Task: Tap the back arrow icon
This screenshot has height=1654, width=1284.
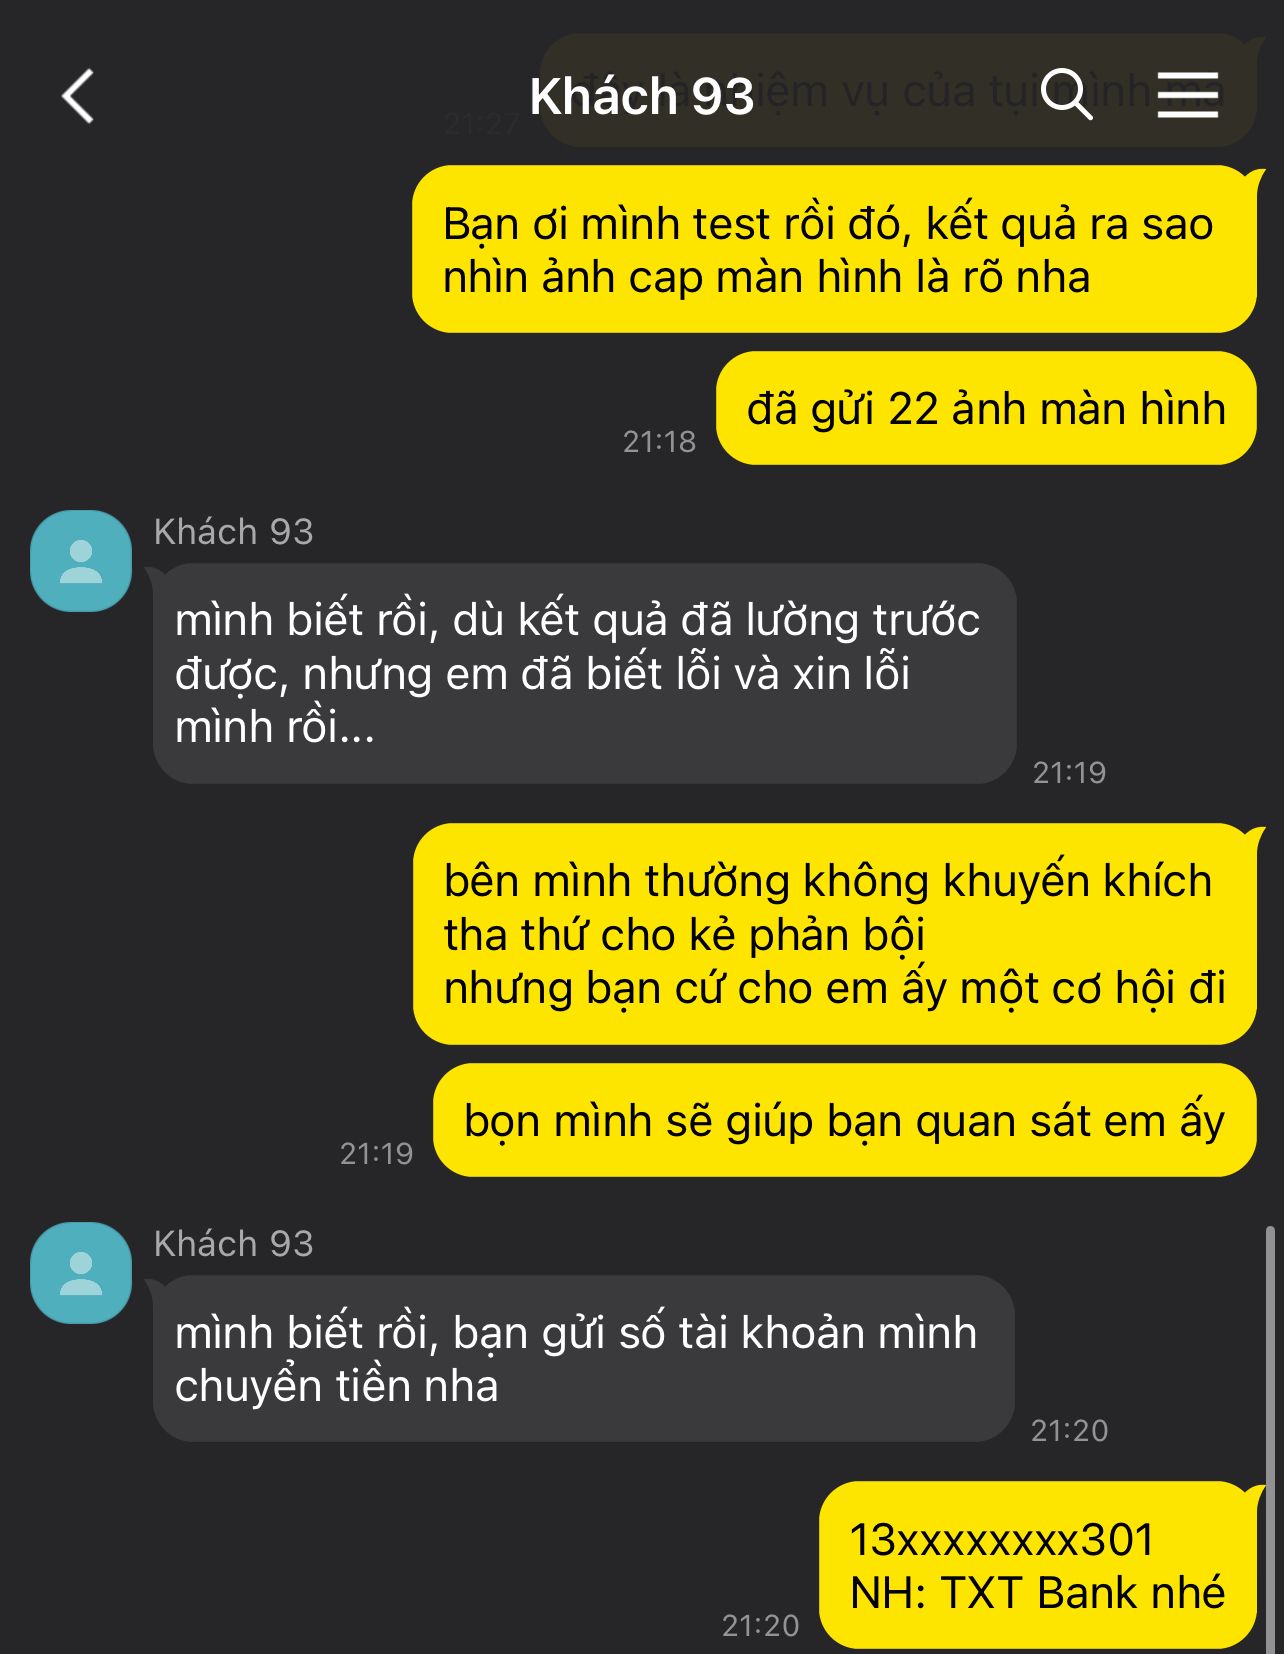Action: pyautogui.click(x=78, y=96)
